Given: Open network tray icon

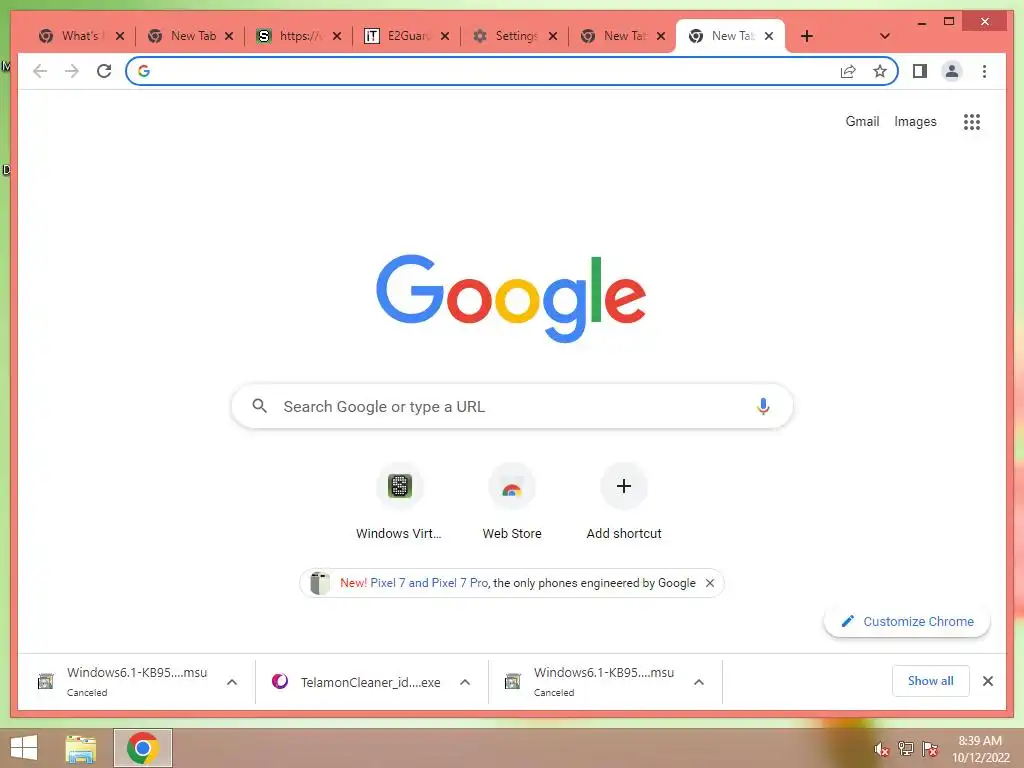Looking at the screenshot, I should pyautogui.click(x=906, y=749).
